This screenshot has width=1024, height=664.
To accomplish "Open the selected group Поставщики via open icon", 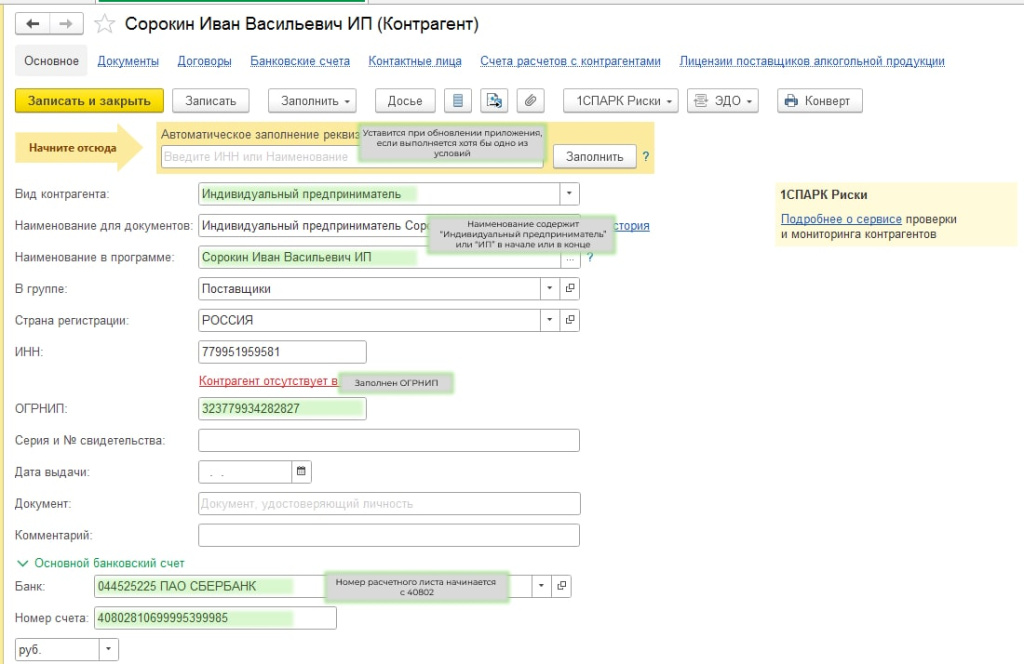I will click(569, 289).
